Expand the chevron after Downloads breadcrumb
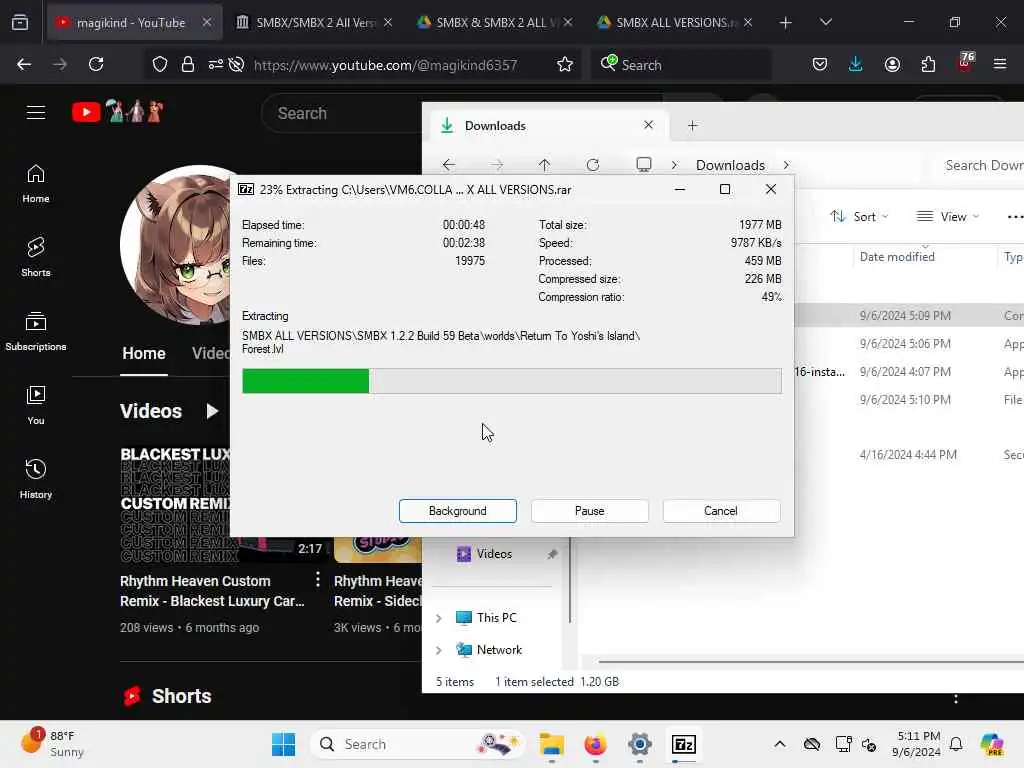1024x768 pixels. tap(786, 165)
